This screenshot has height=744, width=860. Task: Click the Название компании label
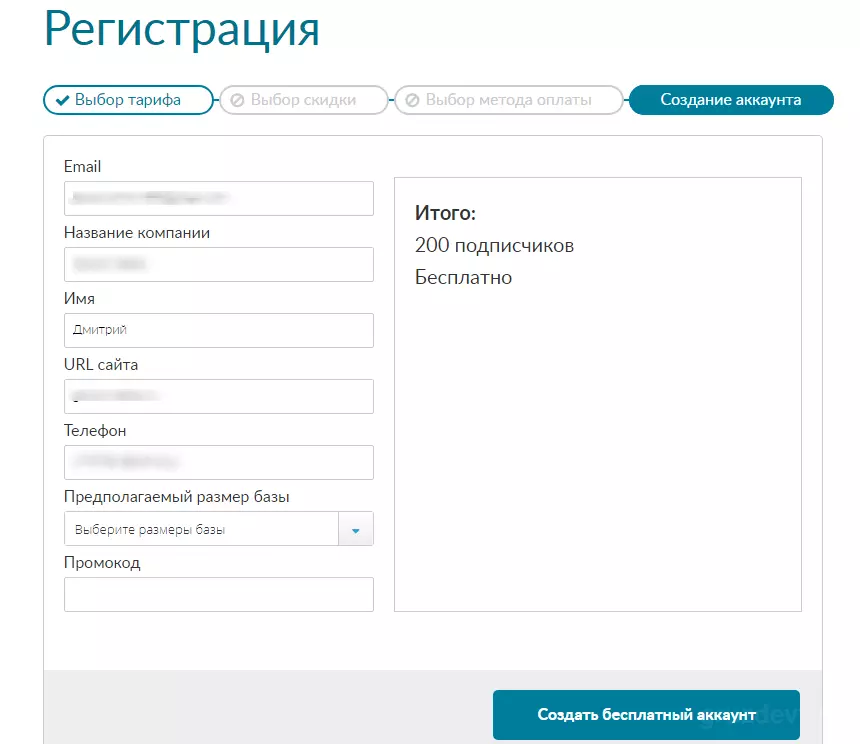137,232
